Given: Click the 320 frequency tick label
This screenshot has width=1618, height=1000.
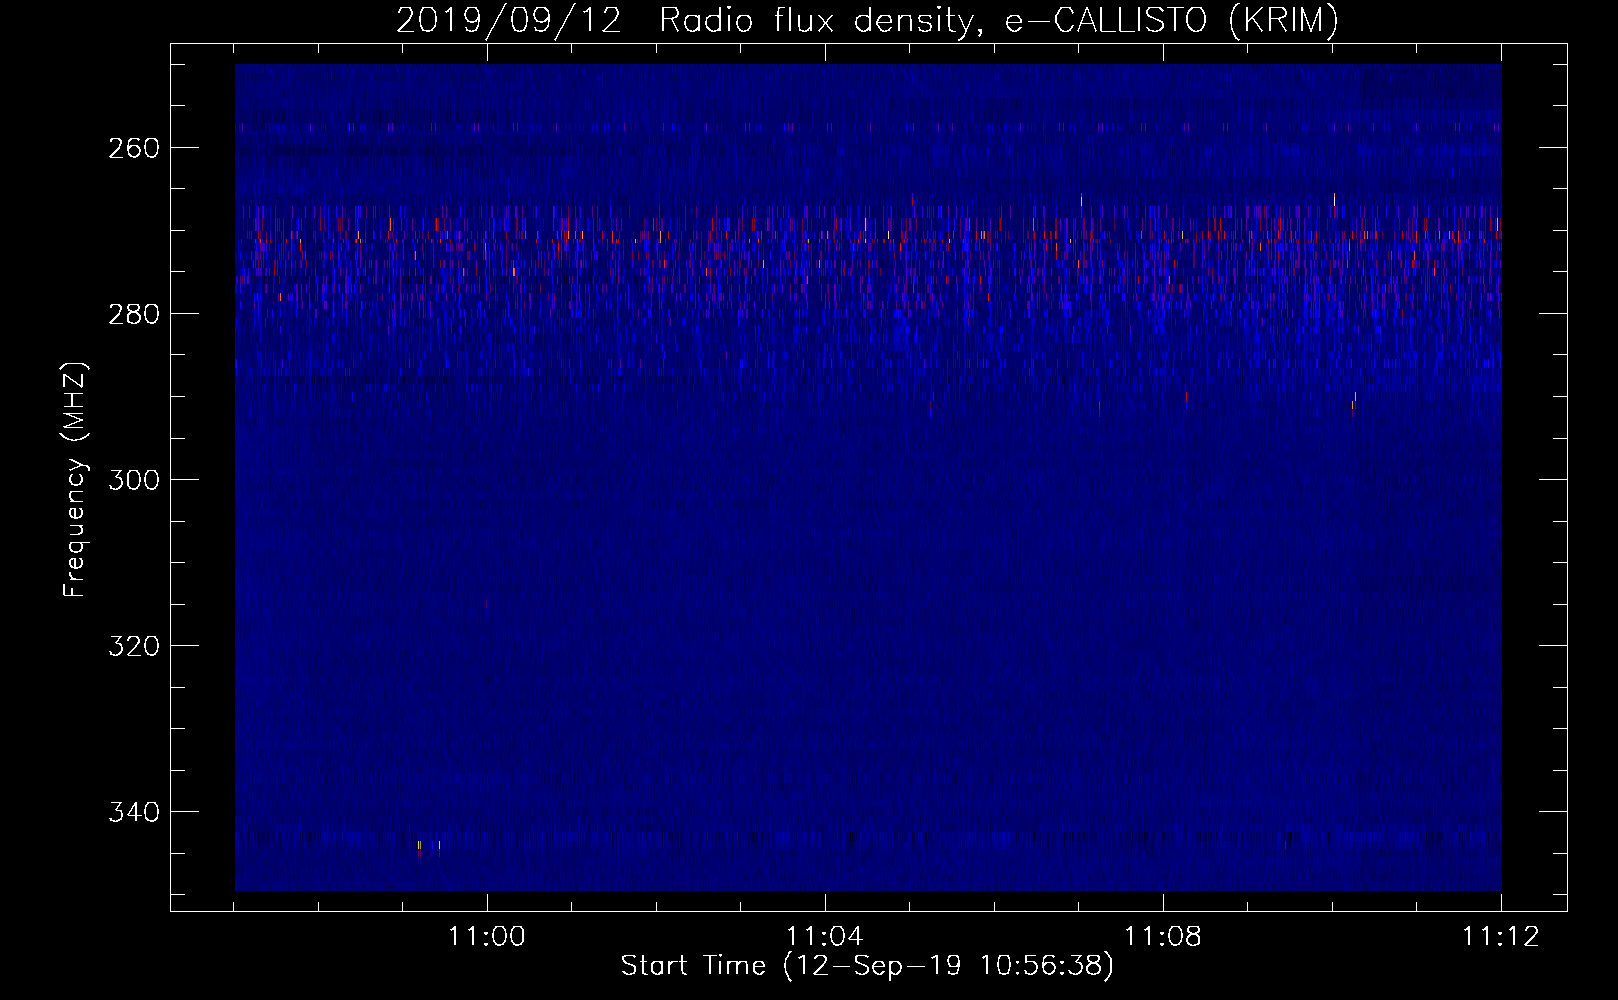Looking at the screenshot, I should pyautogui.click(x=133, y=646).
